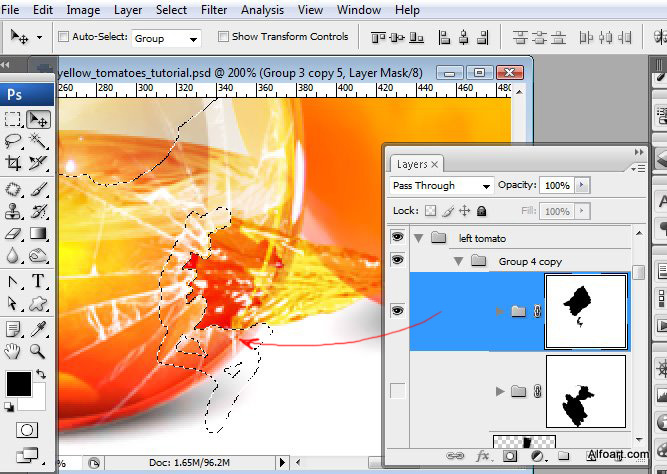Hide the left tomato group
The image size is (667, 474).
click(x=398, y=238)
